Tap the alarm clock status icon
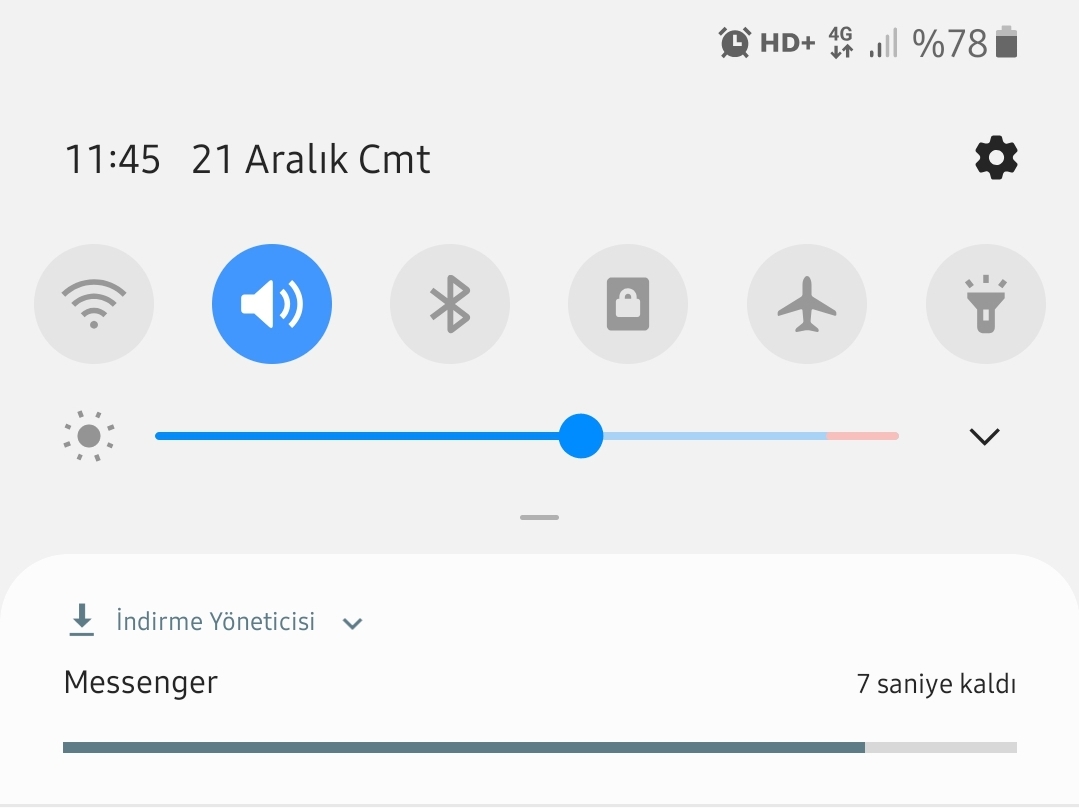The width and height of the screenshot is (1079, 808). (x=735, y=43)
